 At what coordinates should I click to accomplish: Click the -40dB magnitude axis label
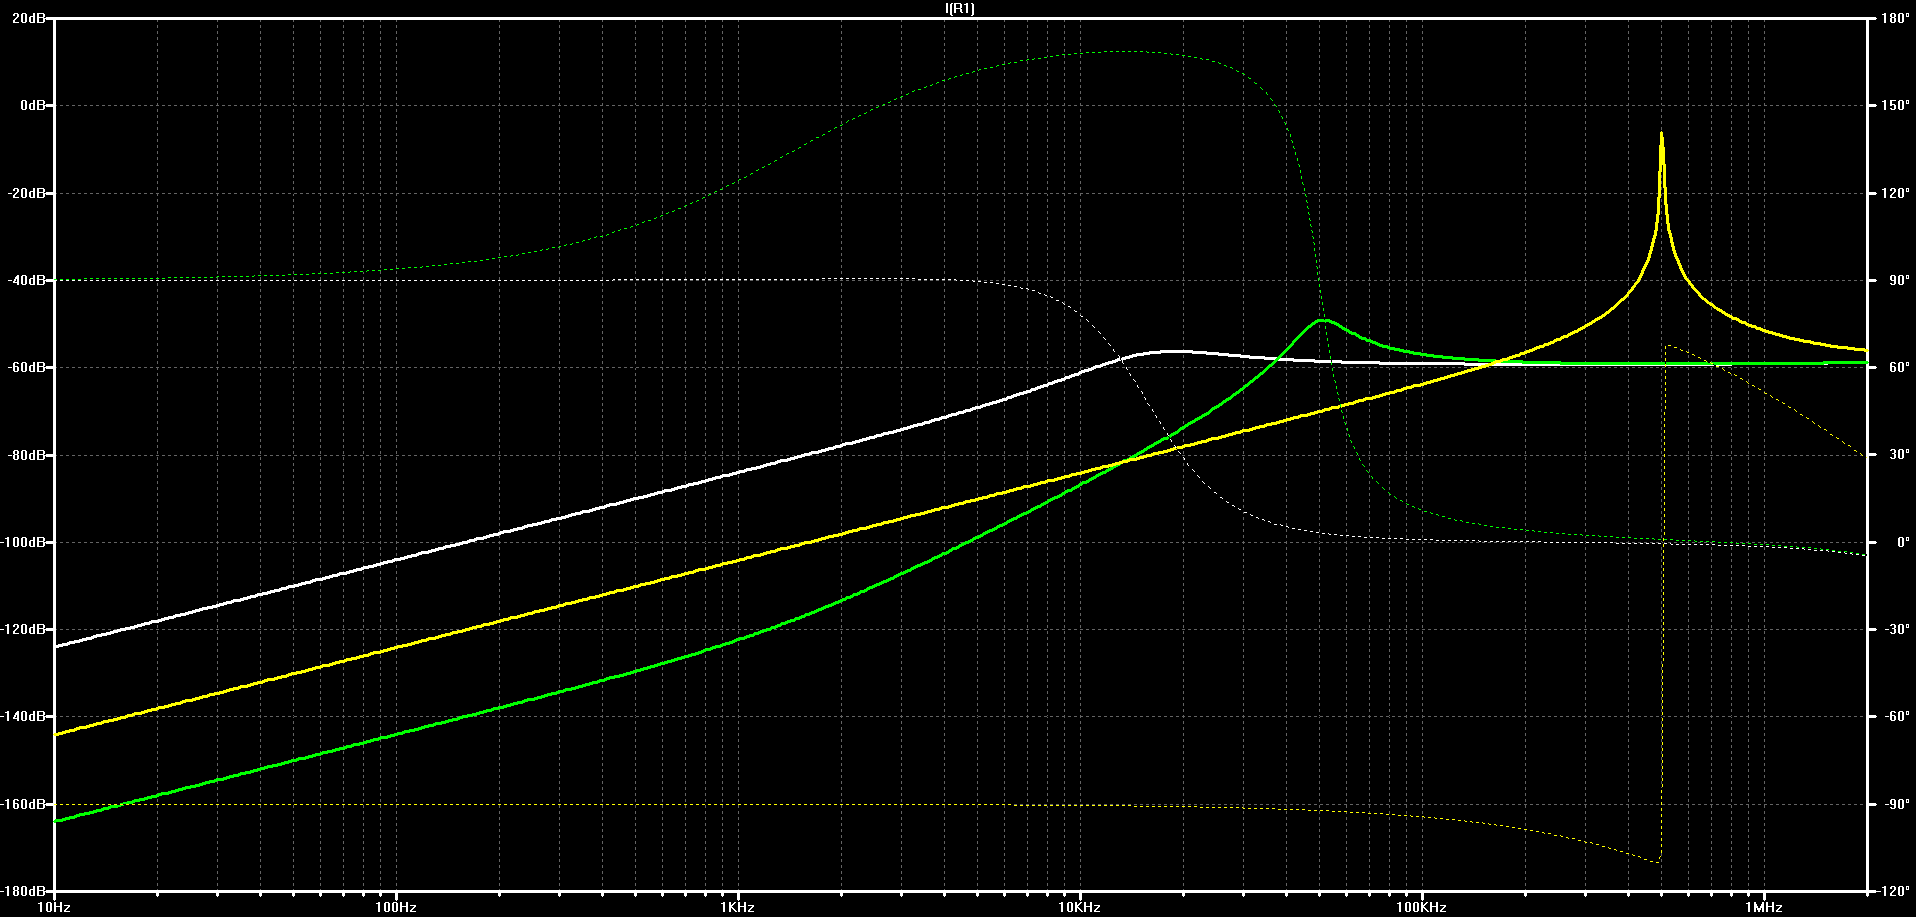tap(28, 280)
